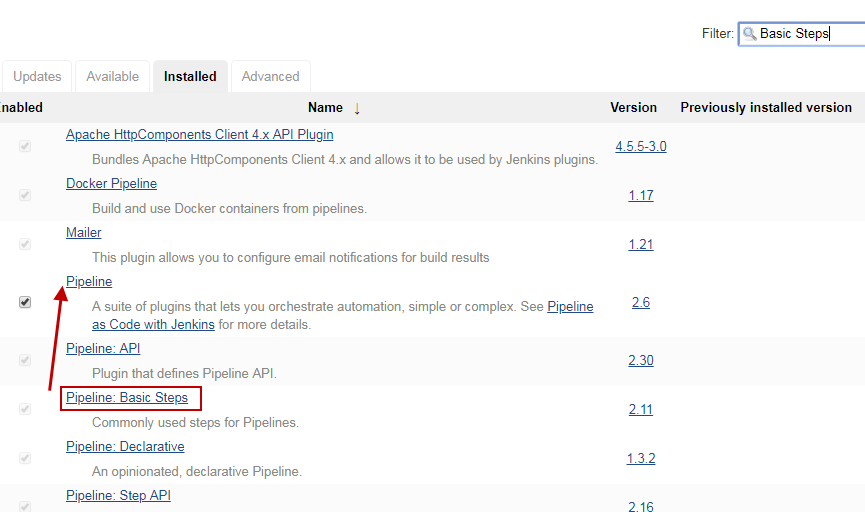Toggle the Pipeline: API enabled checkbox
The height and width of the screenshot is (512, 865).
(x=25, y=360)
